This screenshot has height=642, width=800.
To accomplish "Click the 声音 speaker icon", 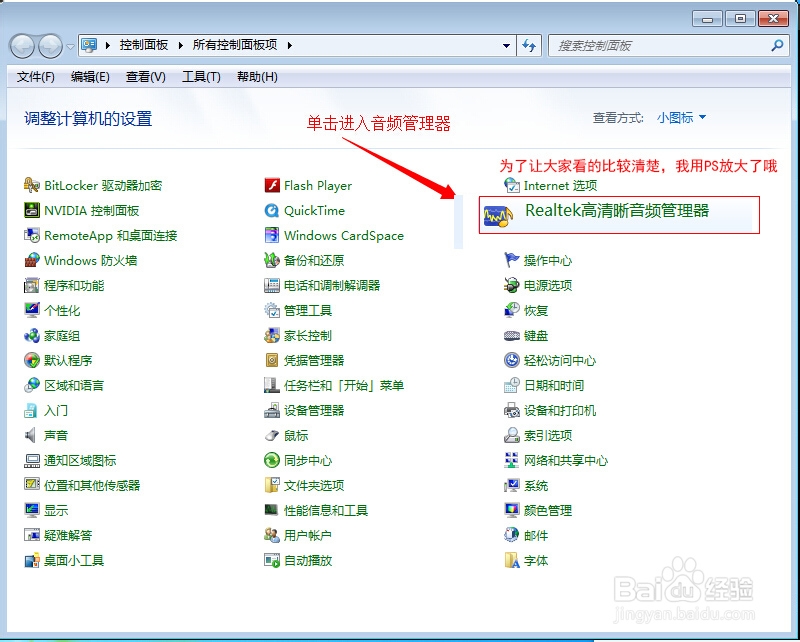I will [x=32, y=435].
